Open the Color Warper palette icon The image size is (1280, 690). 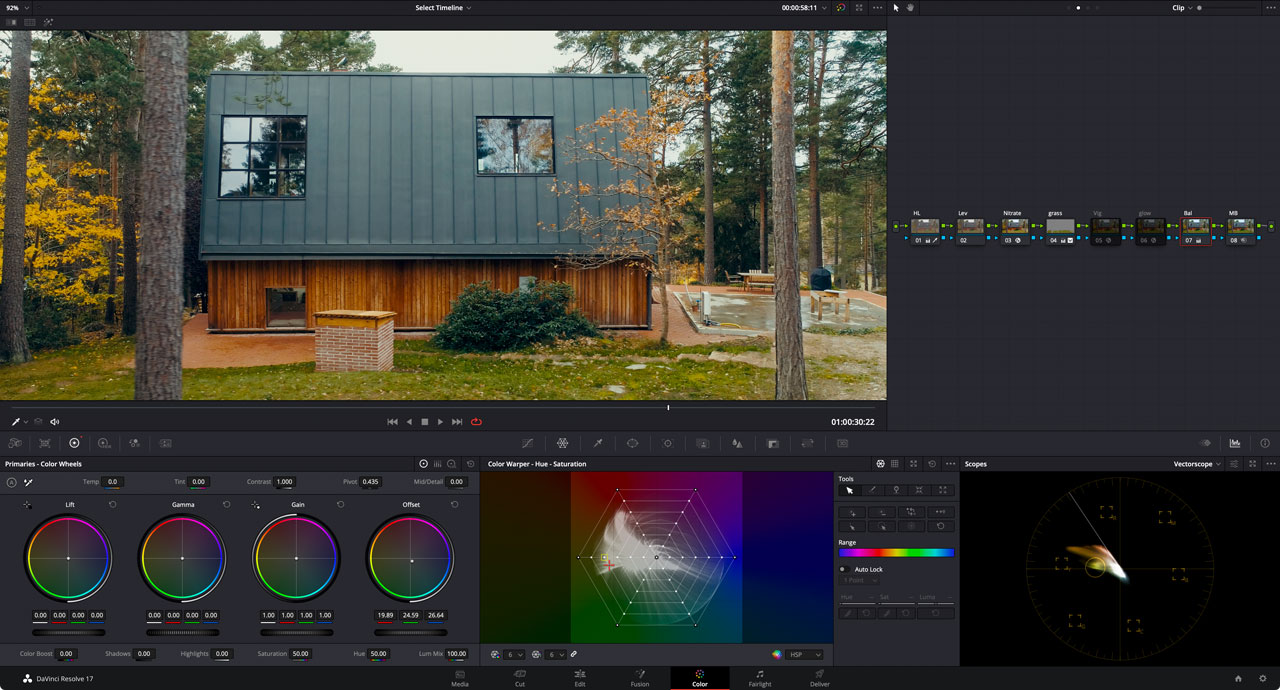[562, 443]
